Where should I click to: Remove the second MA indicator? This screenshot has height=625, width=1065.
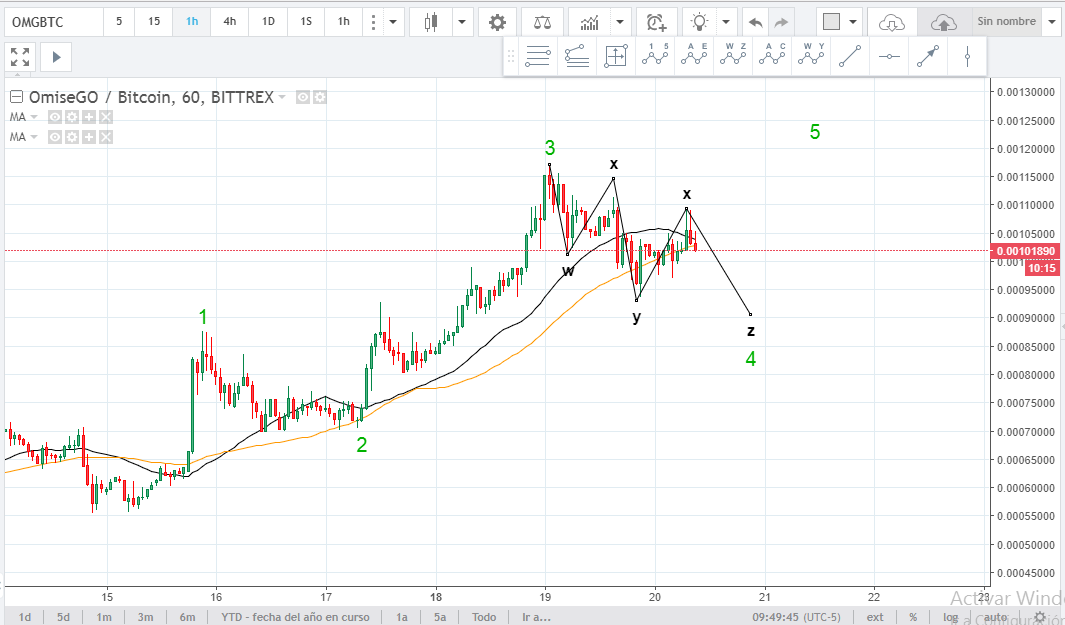pyautogui.click(x=105, y=137)
